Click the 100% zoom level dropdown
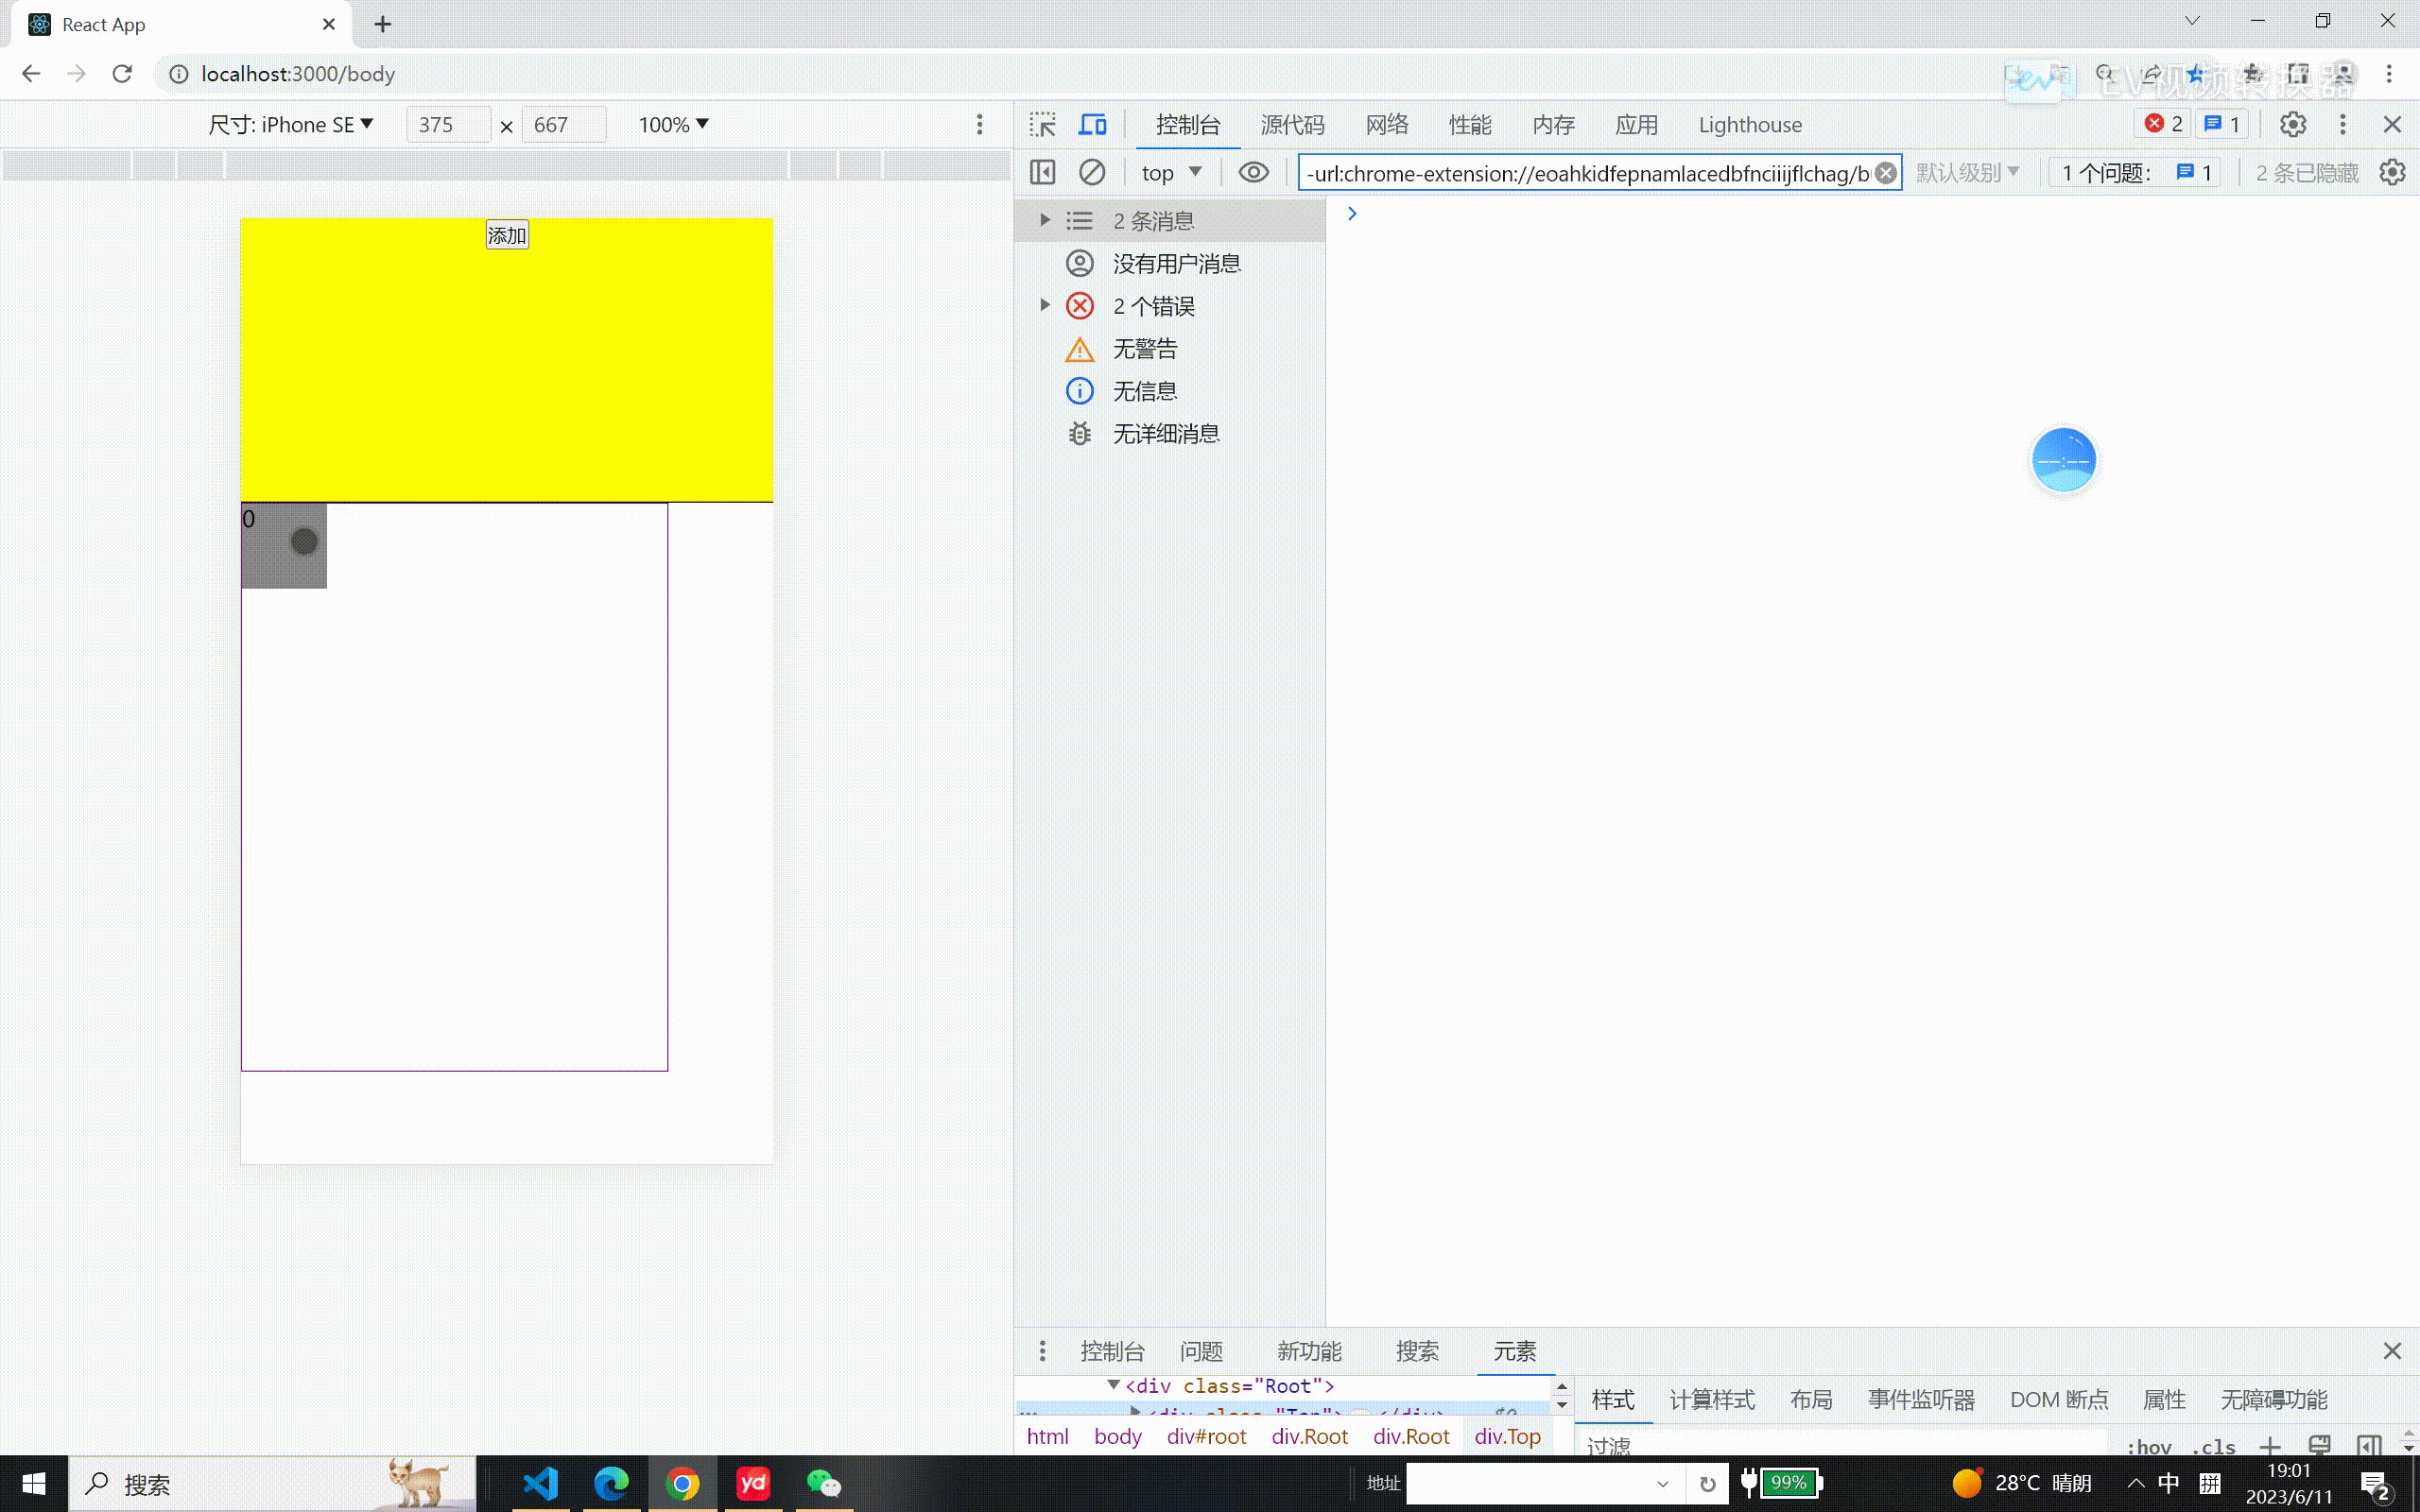The width and height of the screenshot is (2420, 1512). point(672,124)
